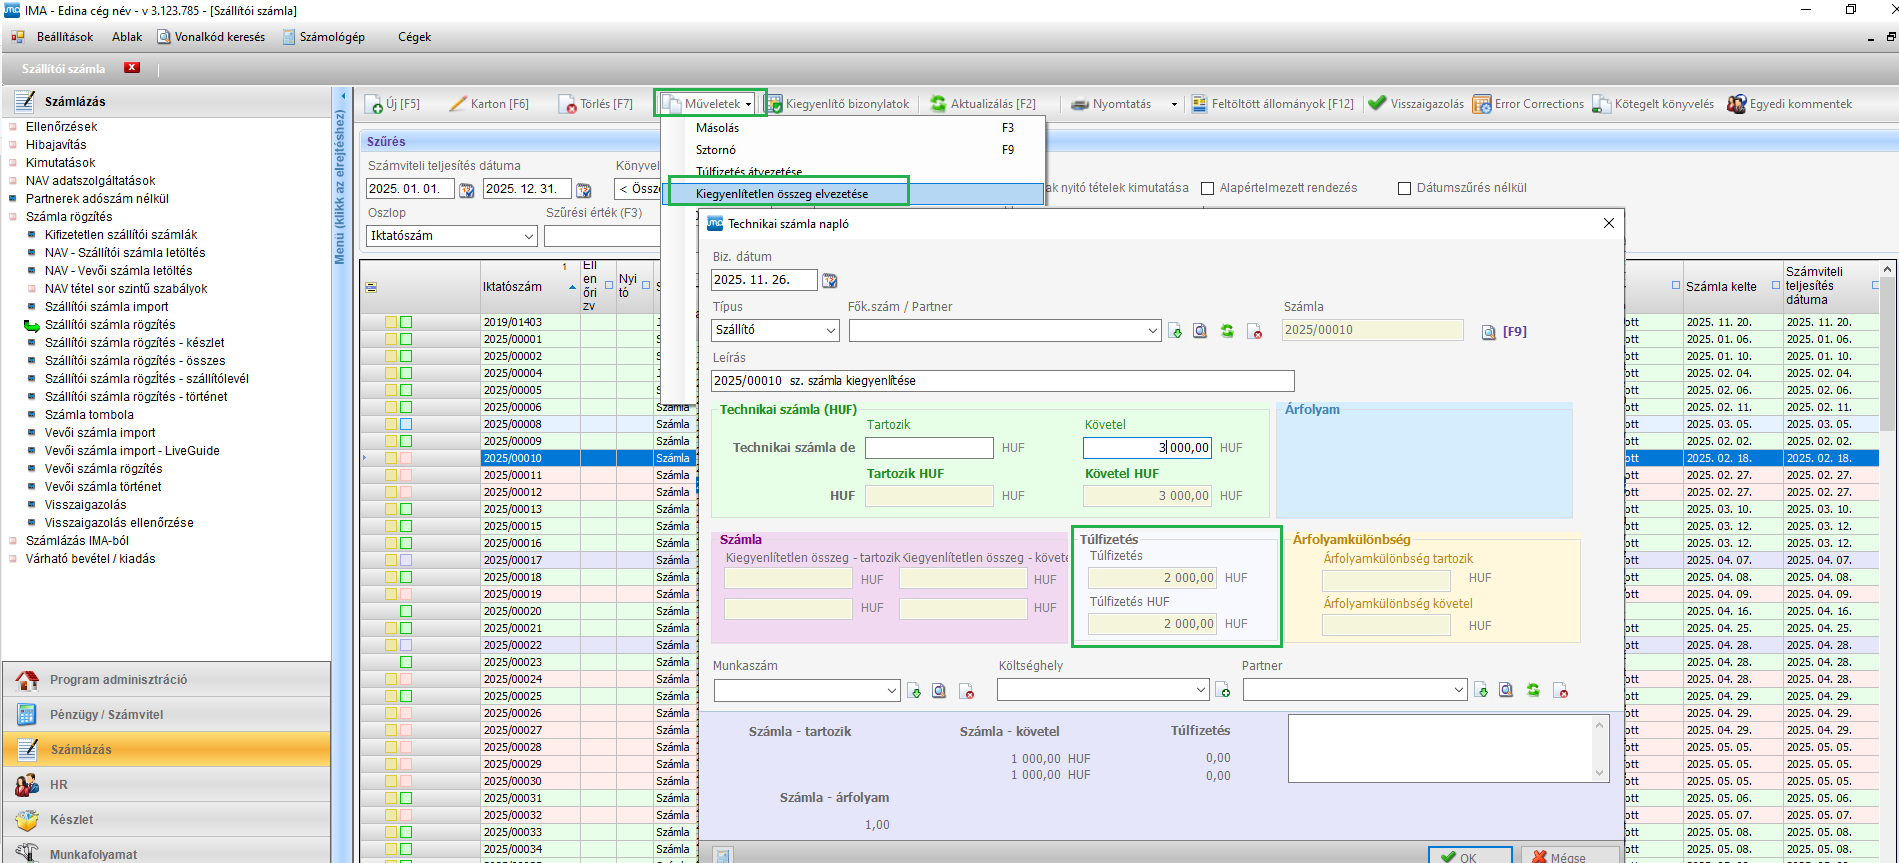Viewport: 1899px width, 863px height.
Task: Open Számológép calculator from top bar
Action: click(323, 37)
